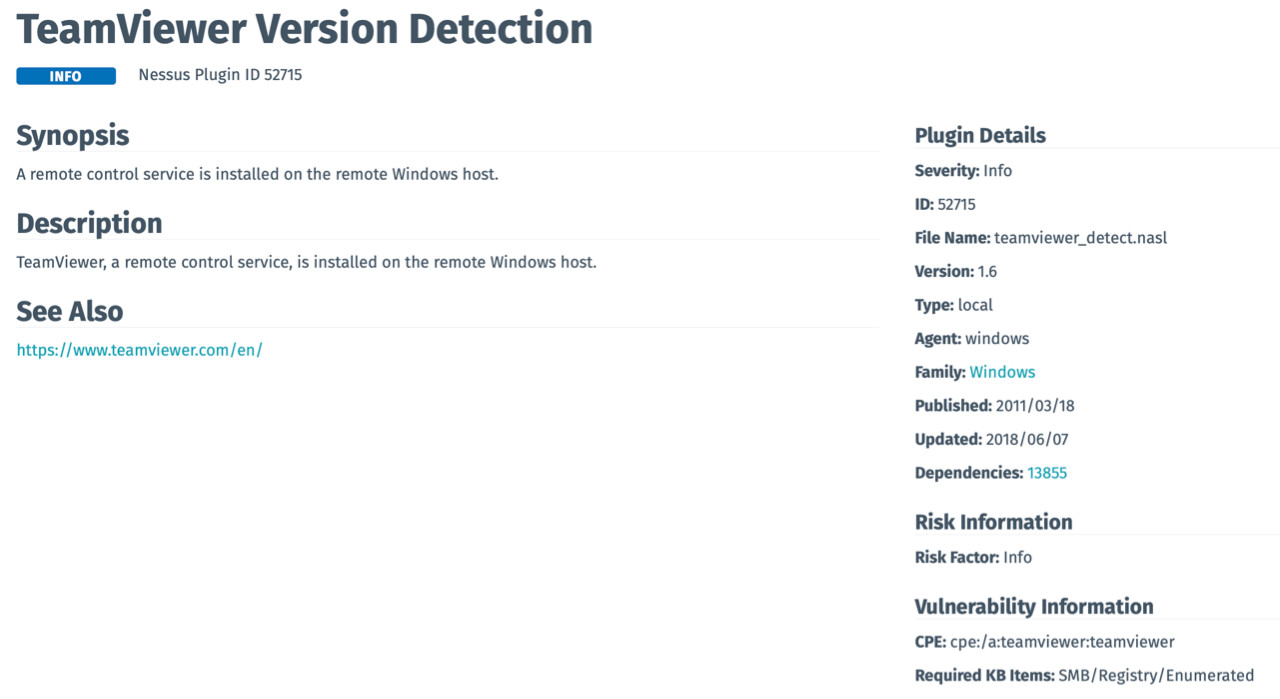Click the Description heading
This screenshot has width=1280, height=699.
click(89, 223)
